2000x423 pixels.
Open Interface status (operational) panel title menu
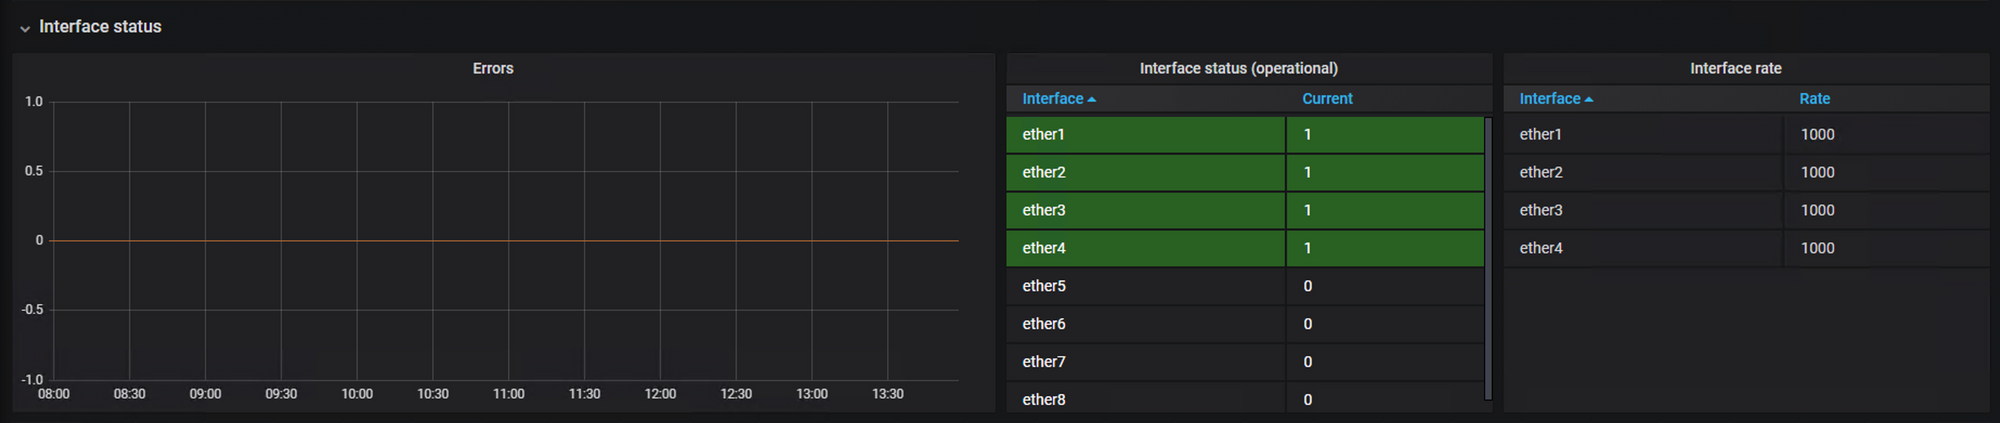pos(1238,68)
